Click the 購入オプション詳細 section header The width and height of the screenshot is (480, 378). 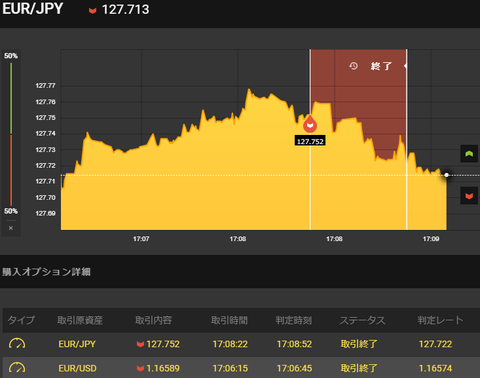pyautogui.click(x=46, y=272)
